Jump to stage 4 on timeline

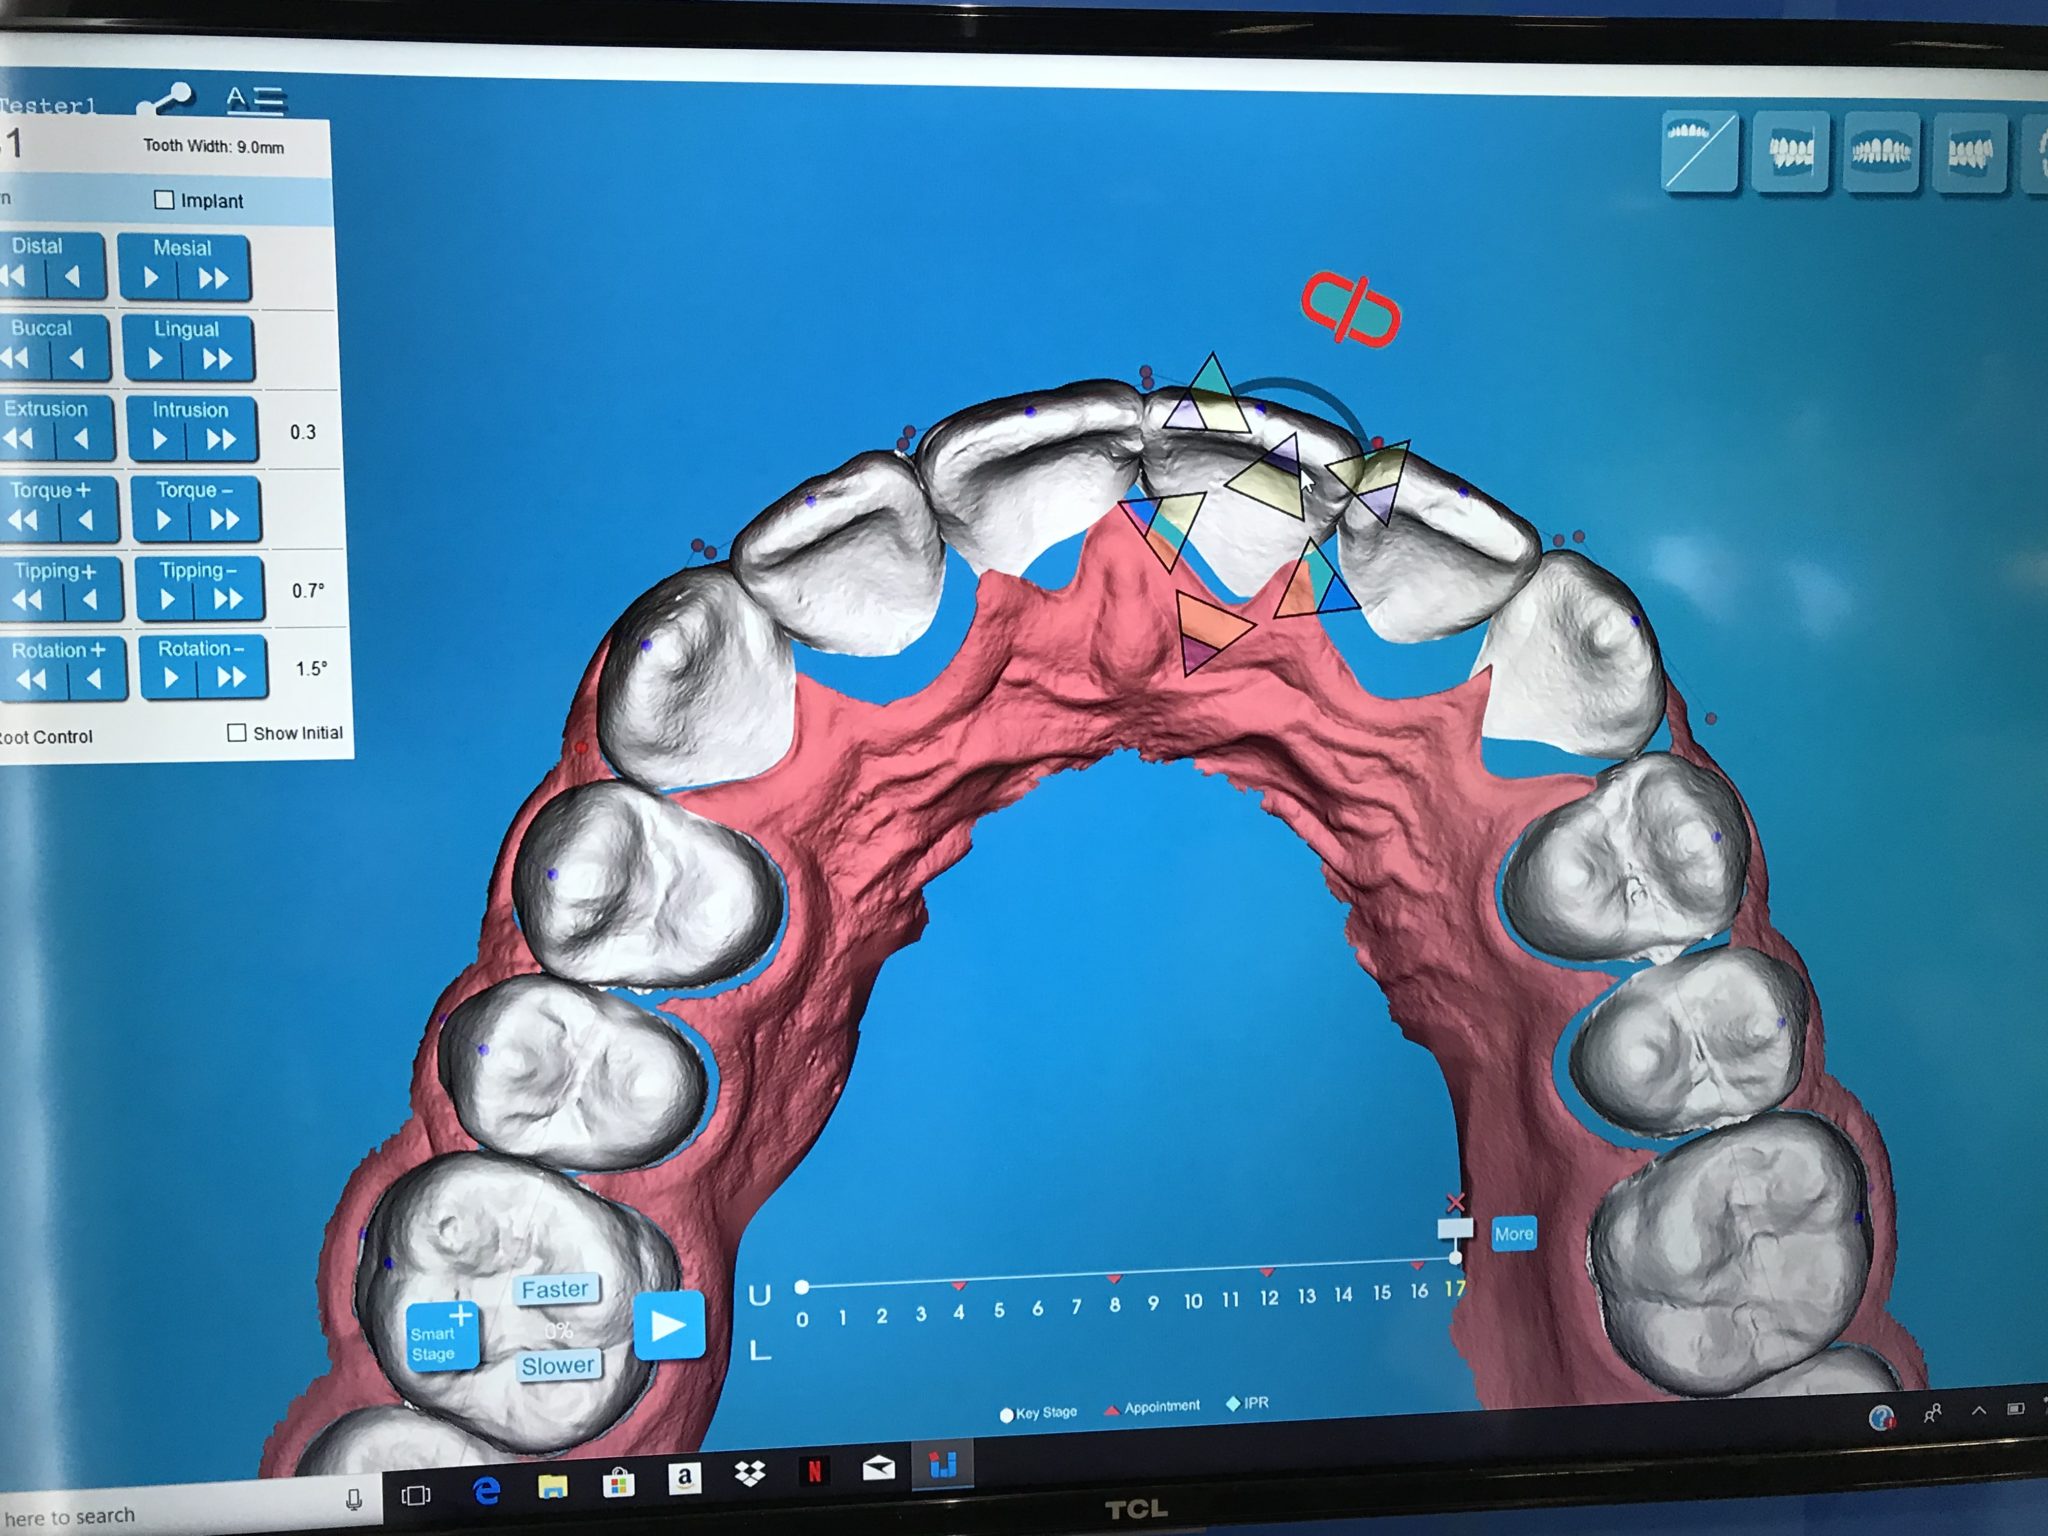(959, 1312)
